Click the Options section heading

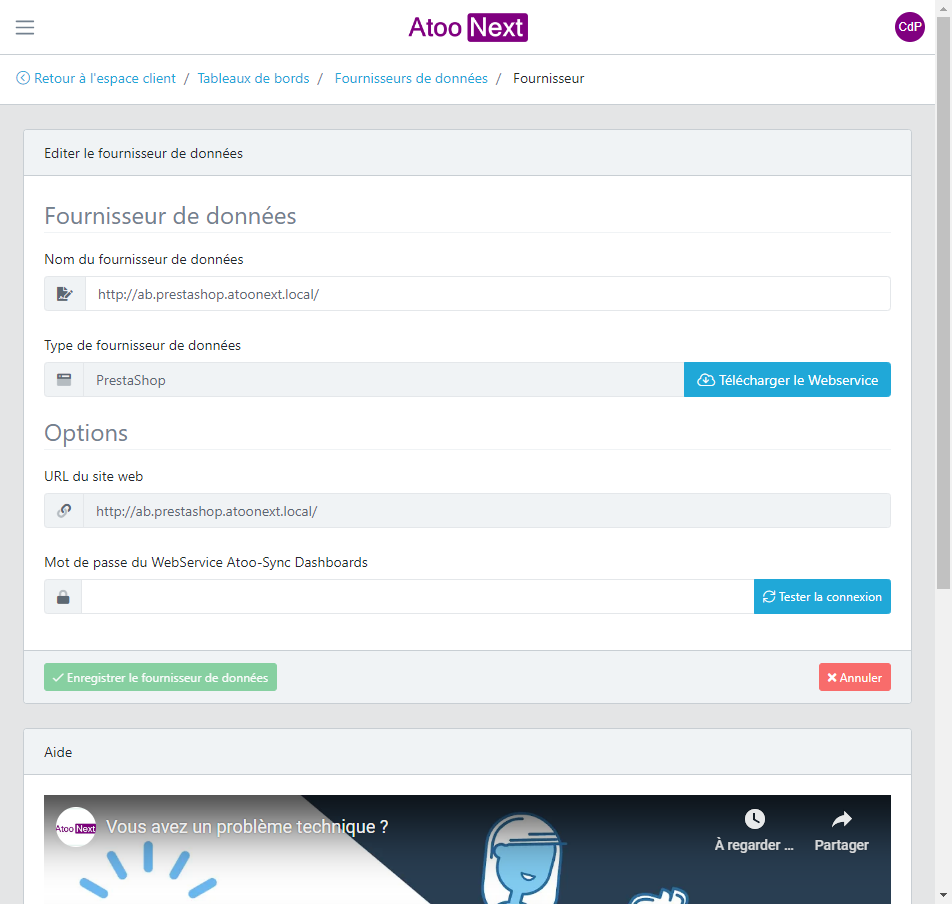pyautogui.click(x=86, y=433)
